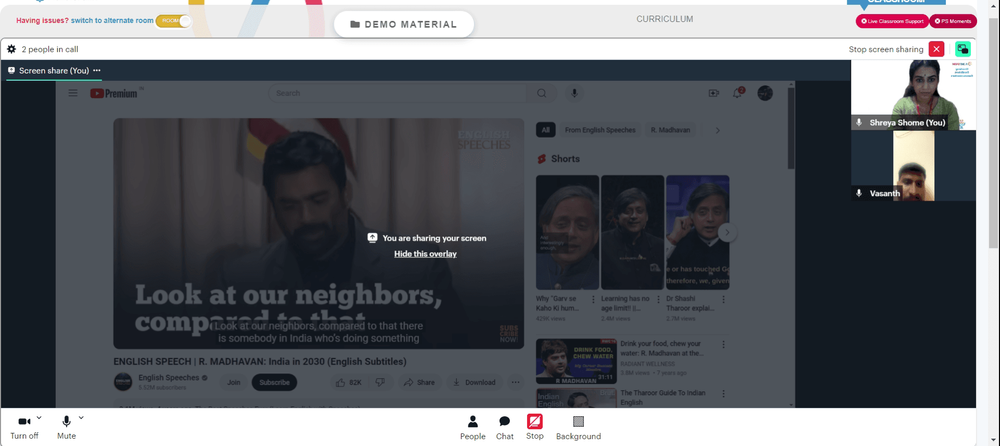The image size is (1000, 446).
Task: Advance the Shorts carousel arrow
Action: [x=727, y=233]
